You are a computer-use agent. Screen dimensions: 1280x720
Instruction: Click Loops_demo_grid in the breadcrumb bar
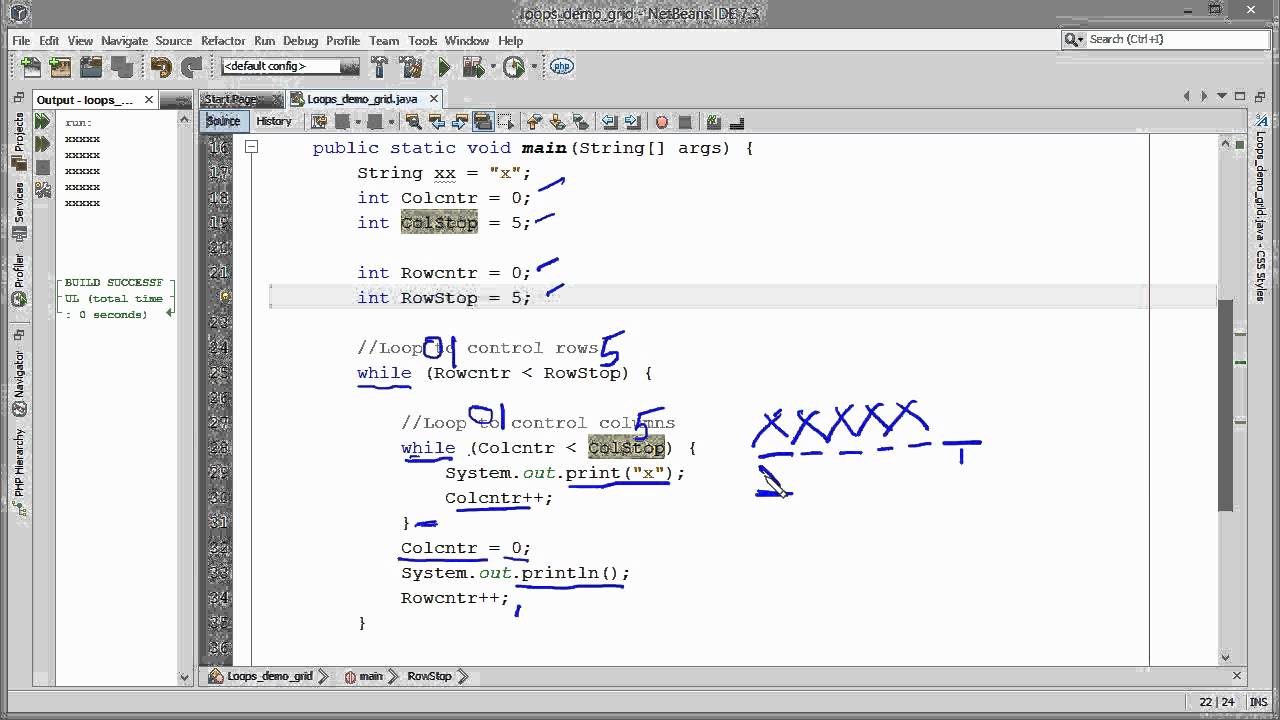tap(261, 676)
